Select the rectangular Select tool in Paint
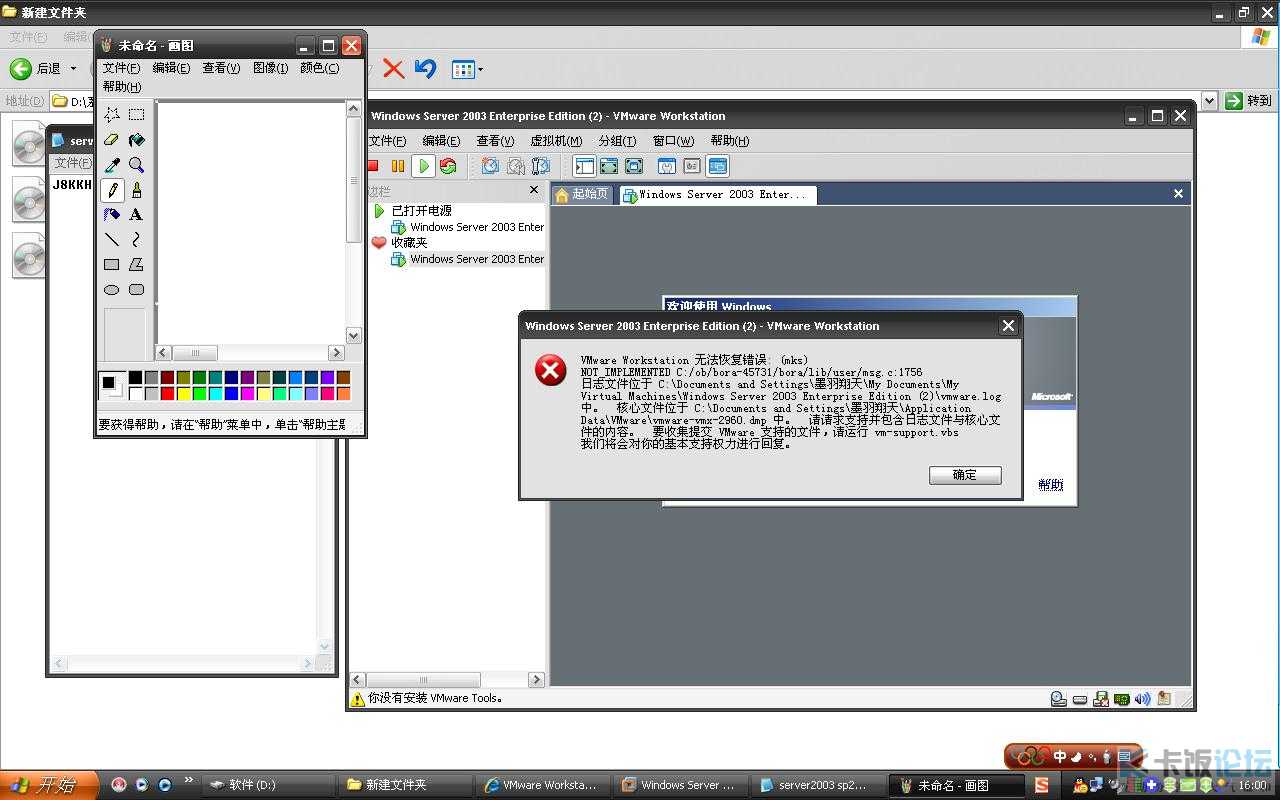 point(137,115)
